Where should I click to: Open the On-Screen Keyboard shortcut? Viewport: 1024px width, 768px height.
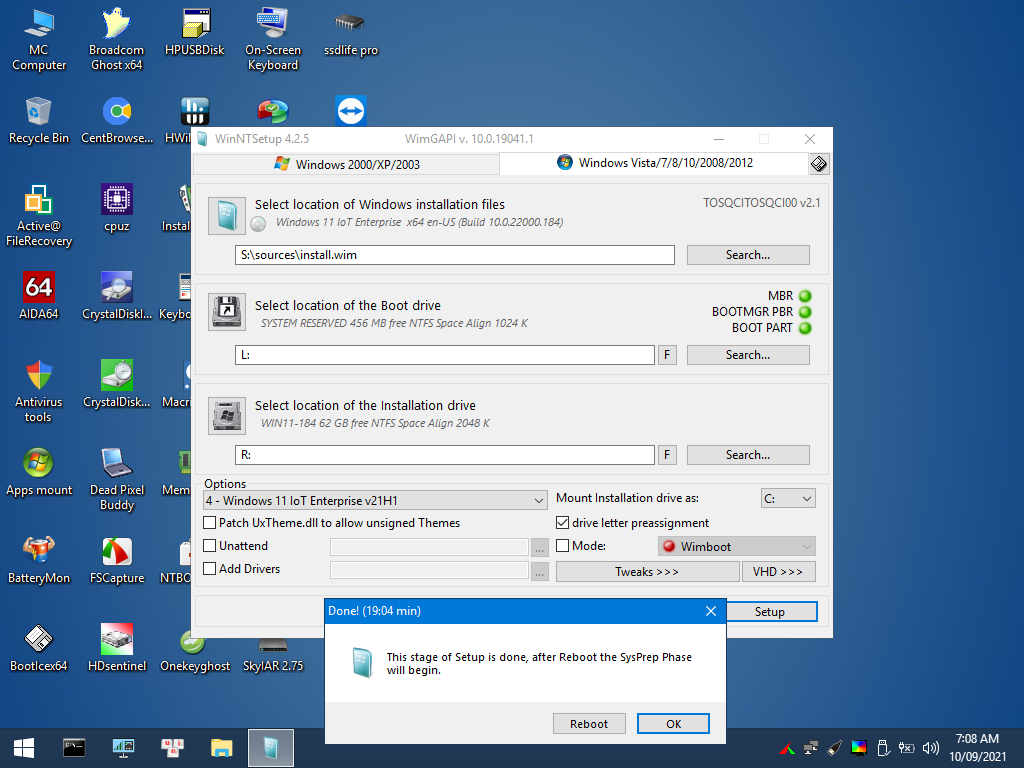273,40
